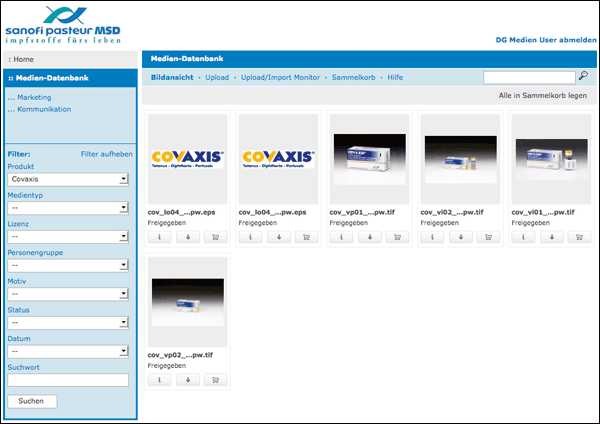Expand the Medientyp filter dropdown
This screenshot has width=600, height=424.
68,208
